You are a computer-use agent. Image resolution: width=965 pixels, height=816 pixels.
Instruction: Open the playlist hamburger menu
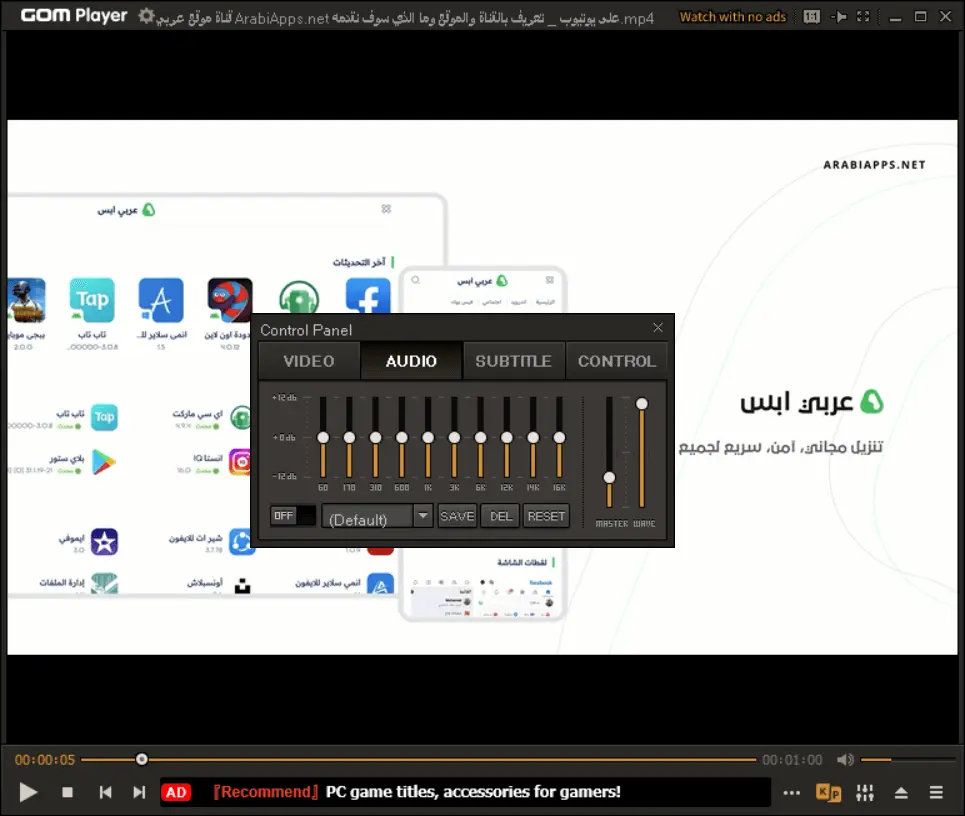tap(936, 792)
